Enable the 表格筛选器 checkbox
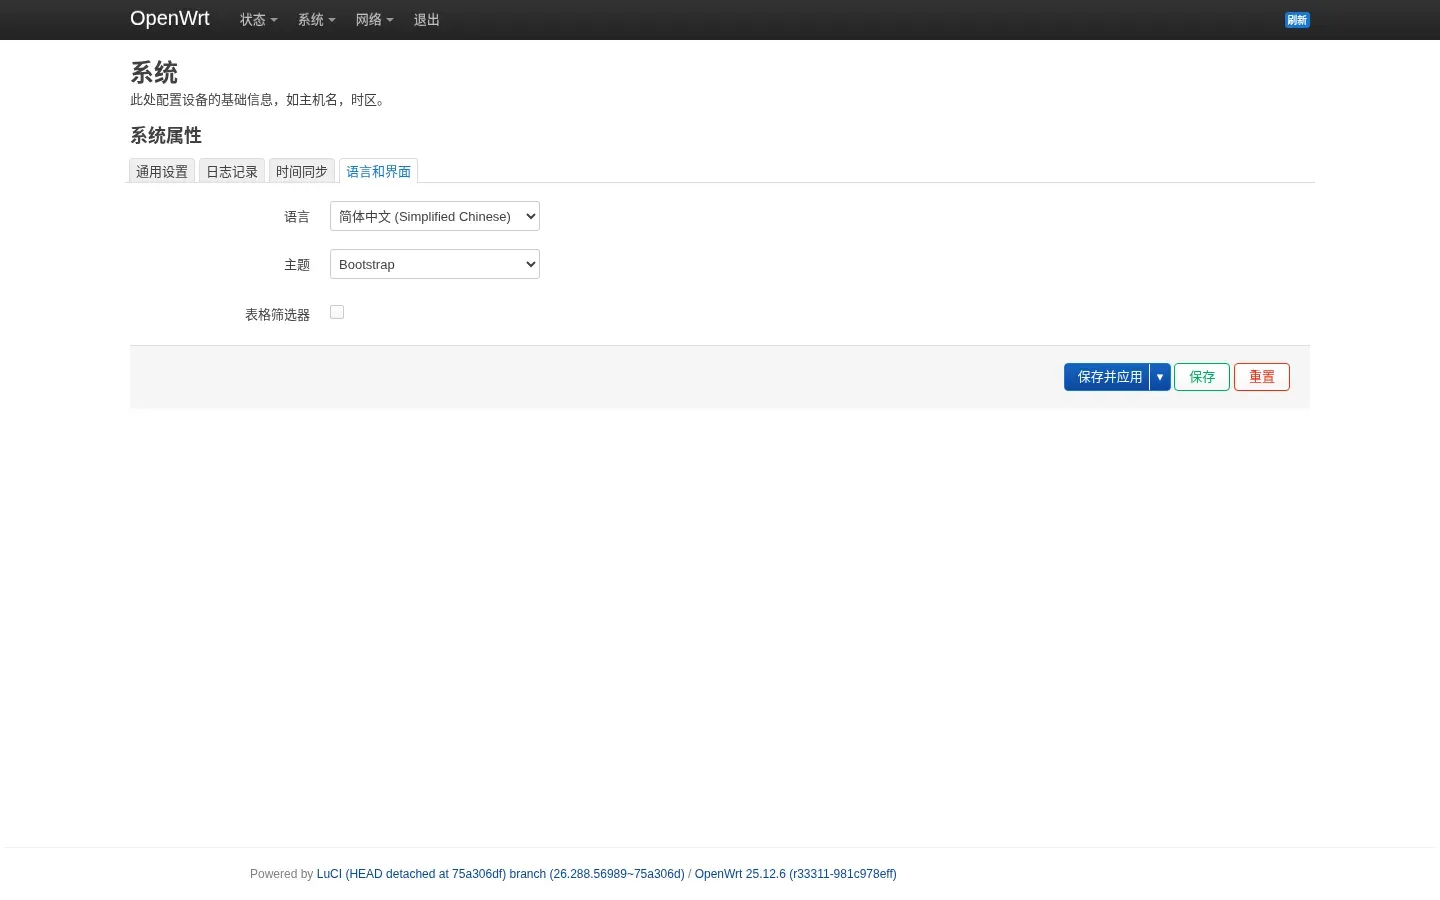Screen dimensions: 1440x900 pyautogui.click(x=337, y=312)
